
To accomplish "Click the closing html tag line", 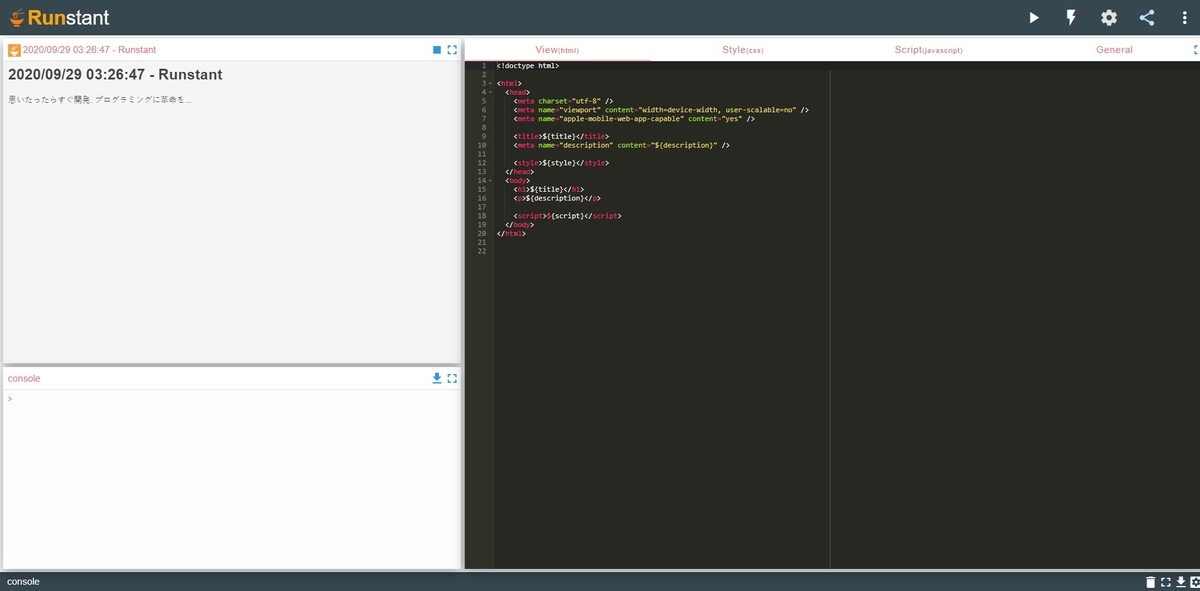I will pos(511,233).
